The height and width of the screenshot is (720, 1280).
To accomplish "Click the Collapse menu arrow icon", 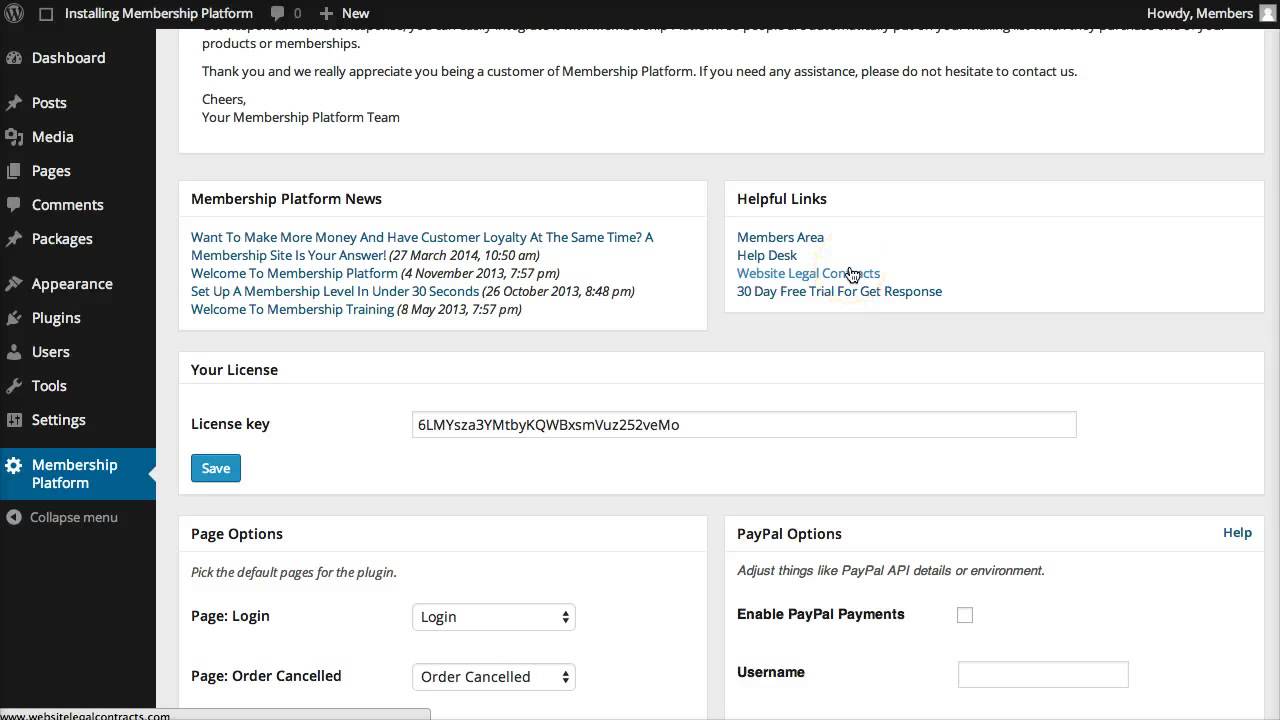I will point(14,517).
